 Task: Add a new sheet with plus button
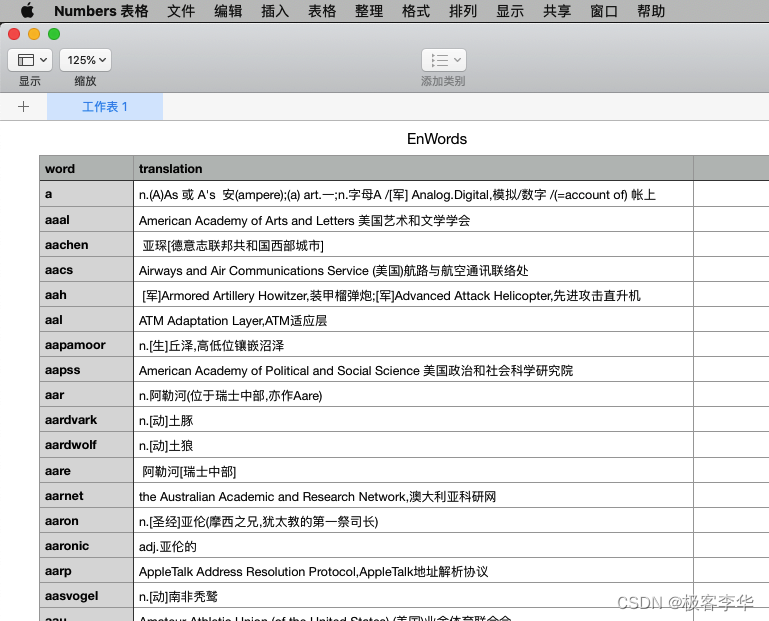(24, 106)
